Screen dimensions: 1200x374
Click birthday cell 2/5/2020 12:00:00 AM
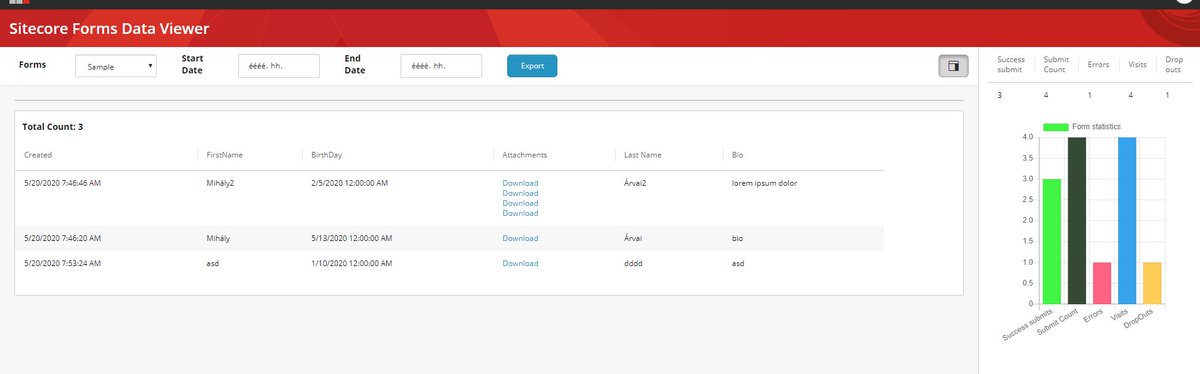tap(349, 183)
